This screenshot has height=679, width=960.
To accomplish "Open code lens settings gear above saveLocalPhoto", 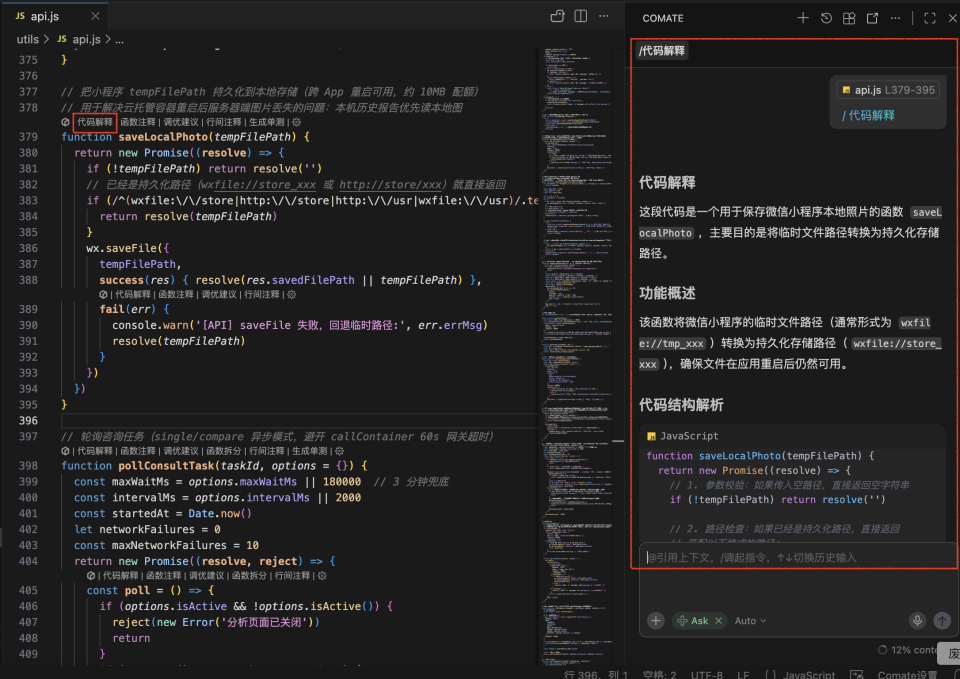I will pyautogui.click(x=297, y=122).
